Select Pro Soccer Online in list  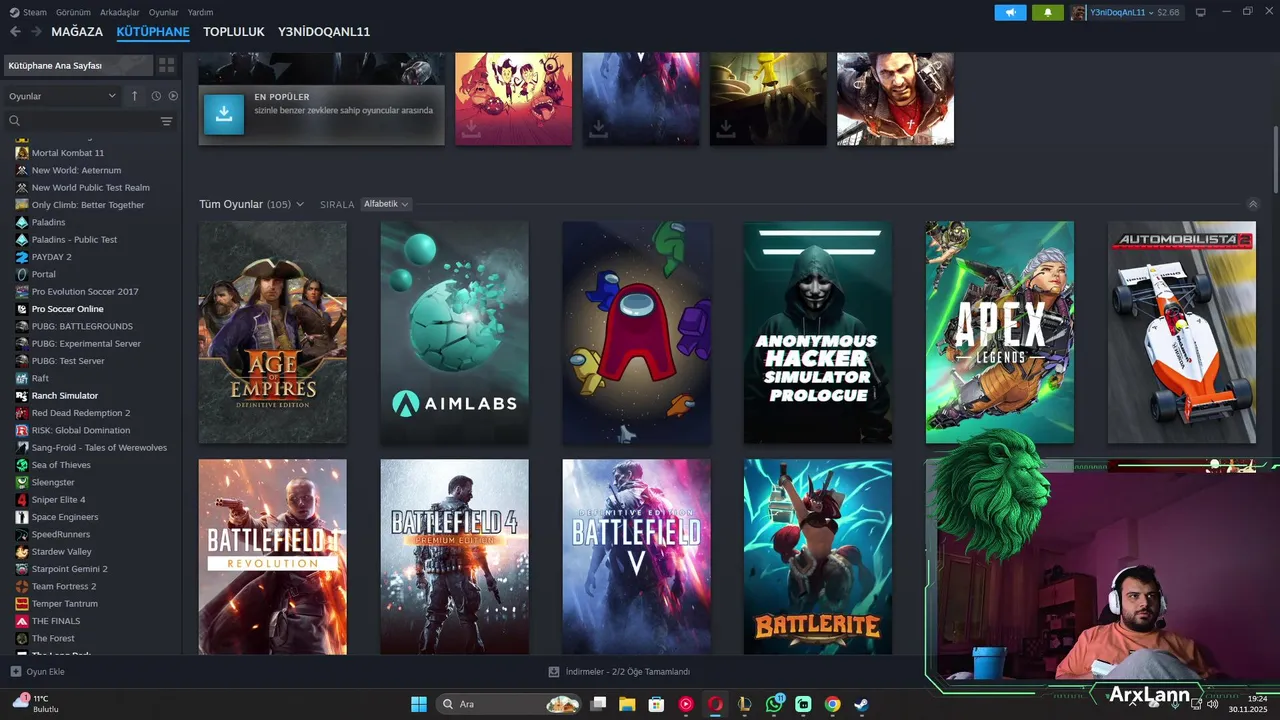click(x=67, y=309)
